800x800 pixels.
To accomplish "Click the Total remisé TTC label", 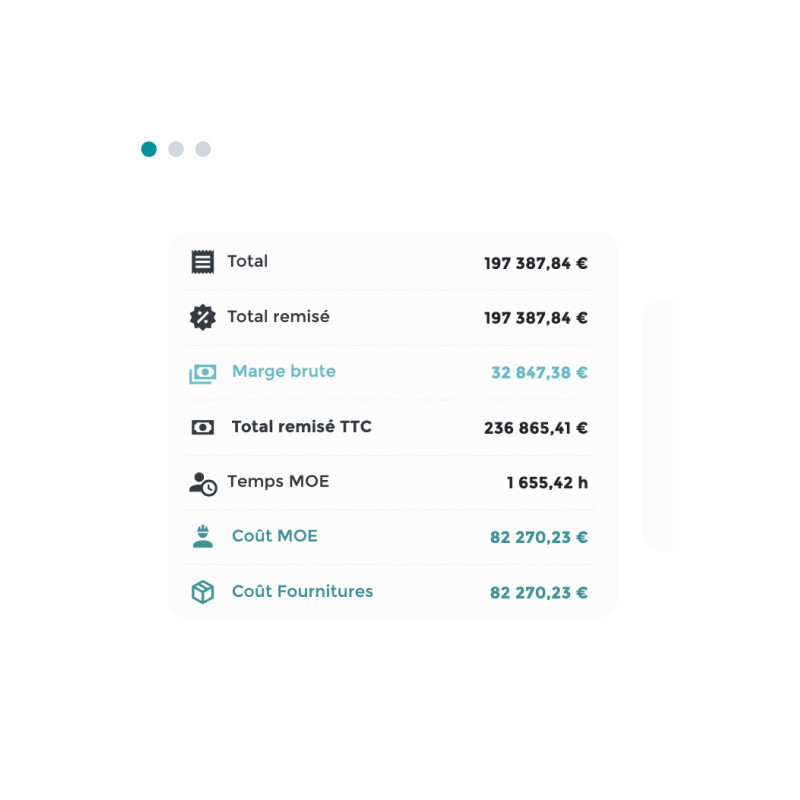I will tap(302, 427).
